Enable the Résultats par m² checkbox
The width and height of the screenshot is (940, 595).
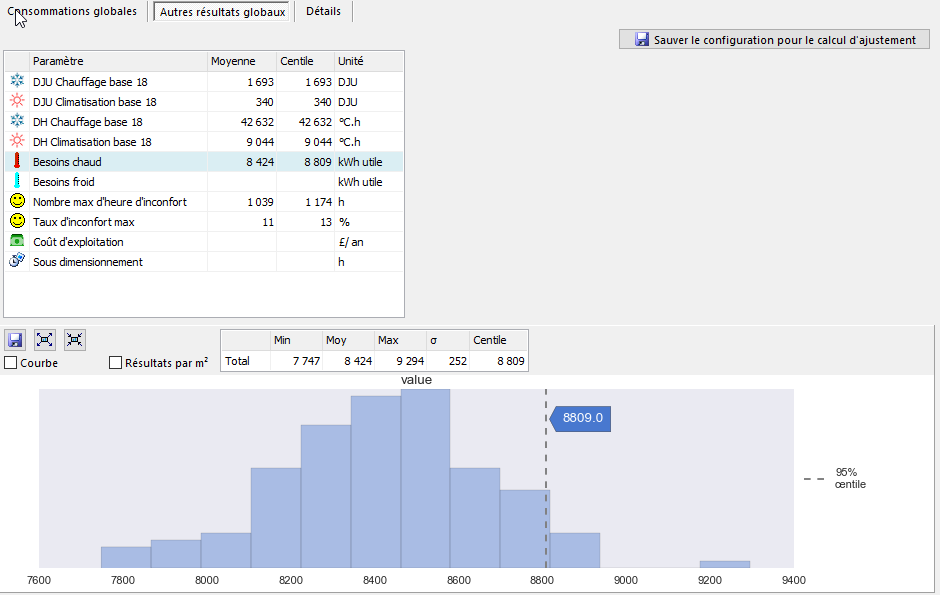point(115,363)
